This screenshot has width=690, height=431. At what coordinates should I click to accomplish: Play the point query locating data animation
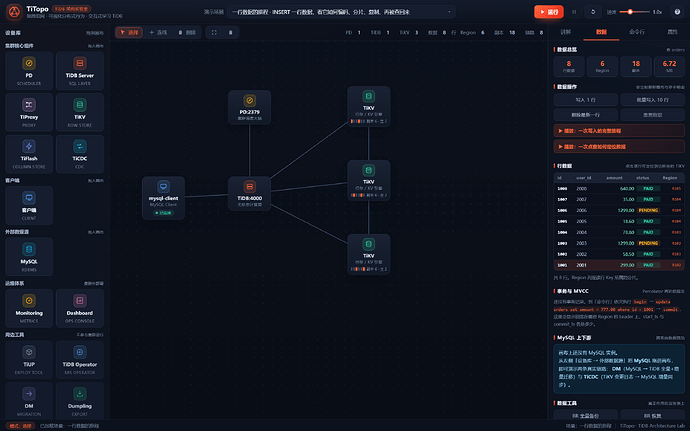619,147
